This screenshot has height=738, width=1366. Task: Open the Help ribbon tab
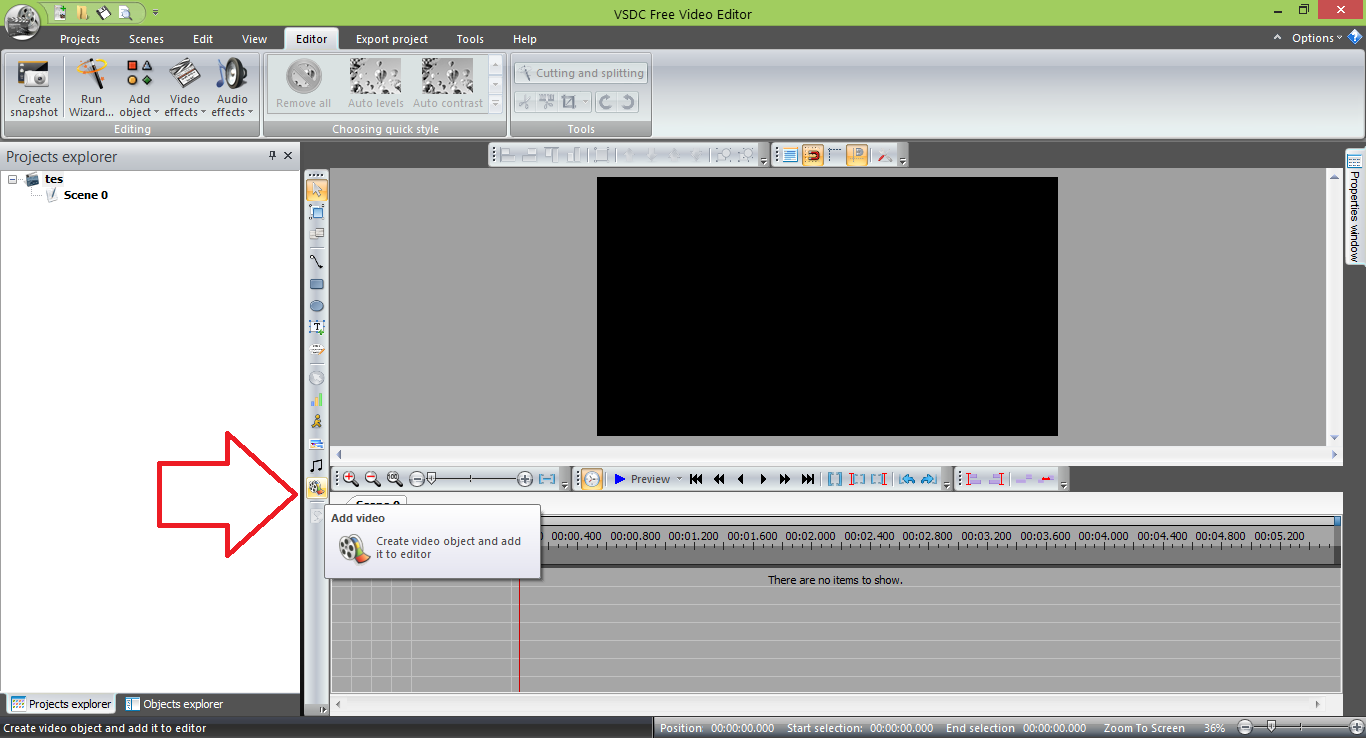(525, 39)
